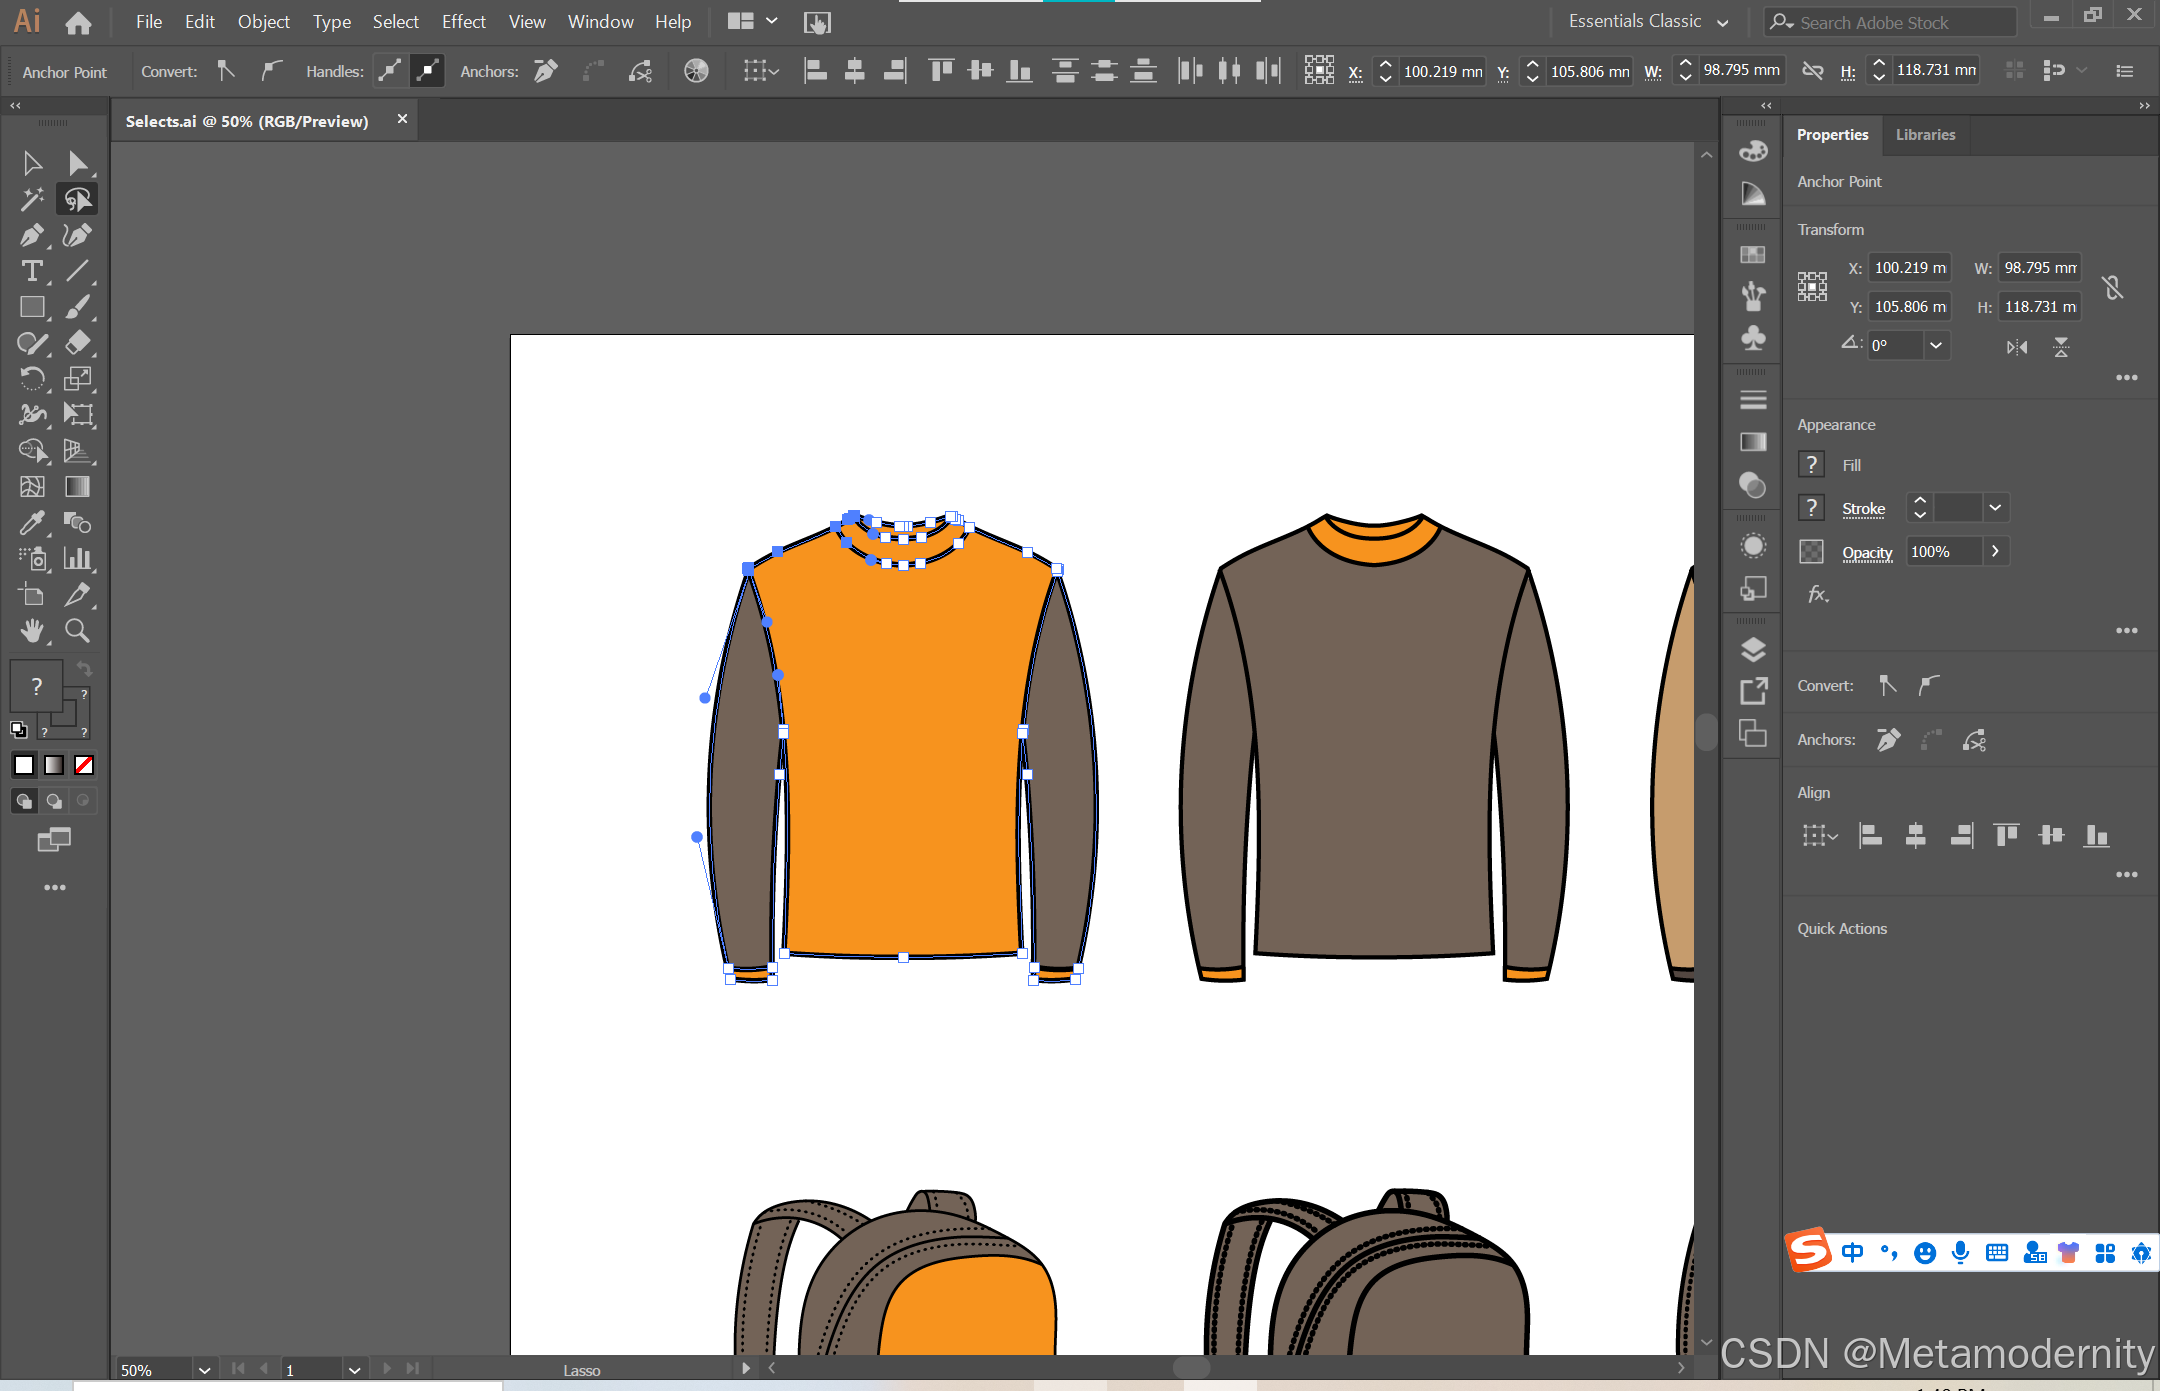Set fill mode to None
2160x1391 pixels.
[x=84, y=765]
